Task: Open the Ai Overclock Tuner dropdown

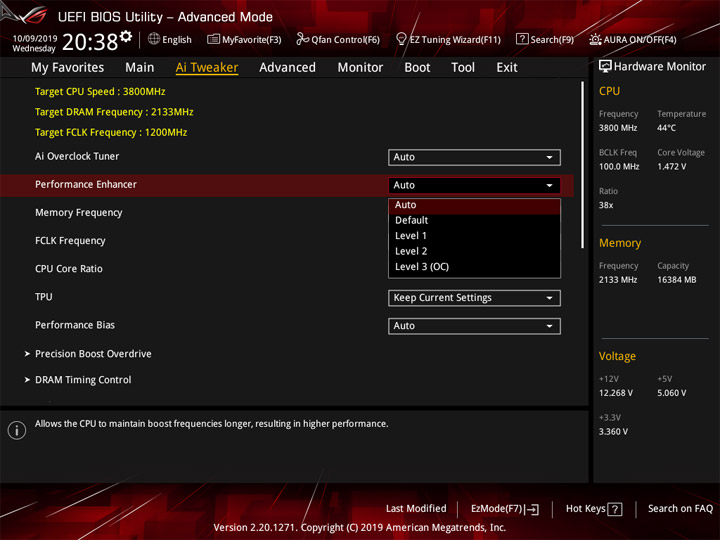Action: [474, 157]
